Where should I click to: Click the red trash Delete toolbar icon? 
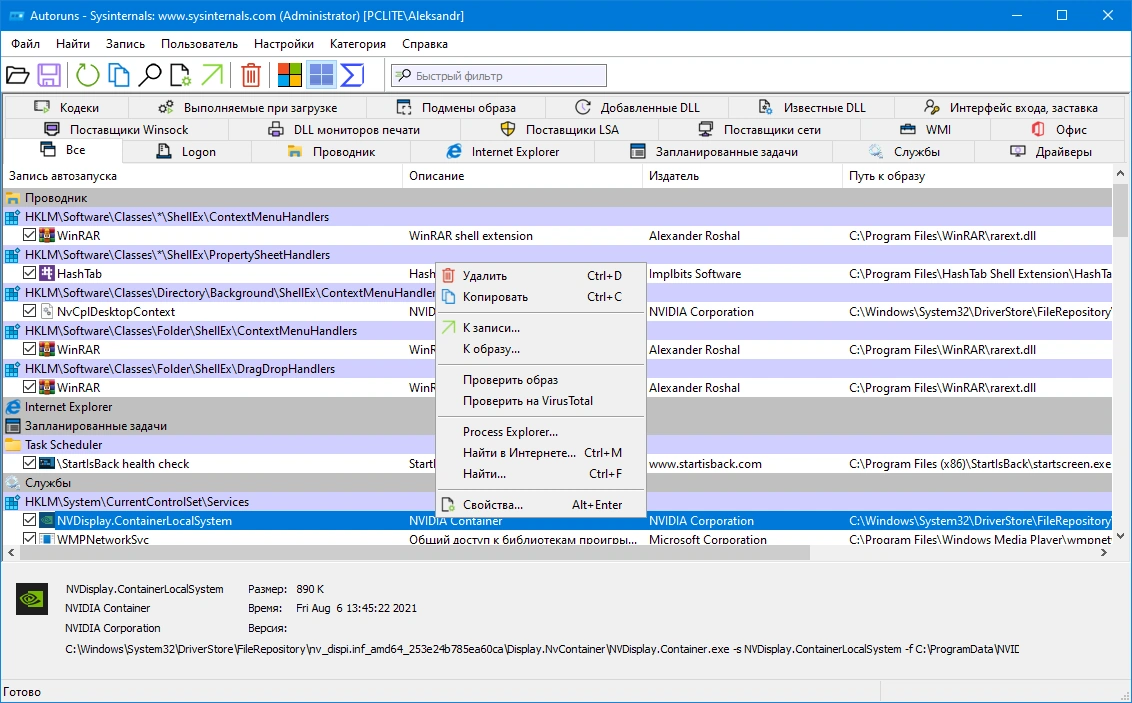[251, 75]
